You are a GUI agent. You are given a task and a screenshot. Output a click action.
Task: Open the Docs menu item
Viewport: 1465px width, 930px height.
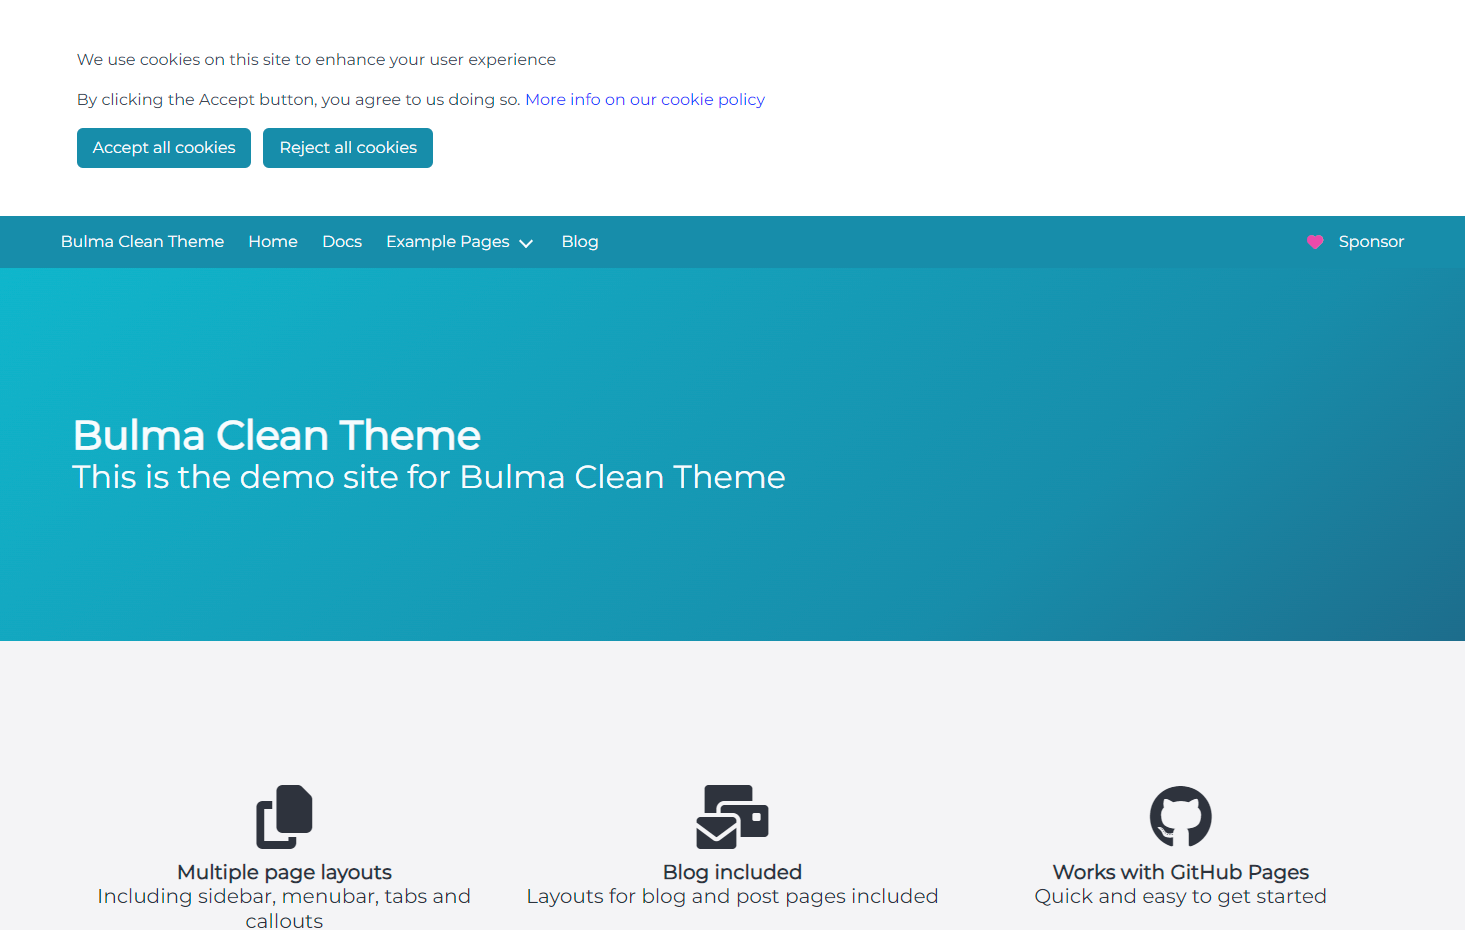tap(342, 242)
